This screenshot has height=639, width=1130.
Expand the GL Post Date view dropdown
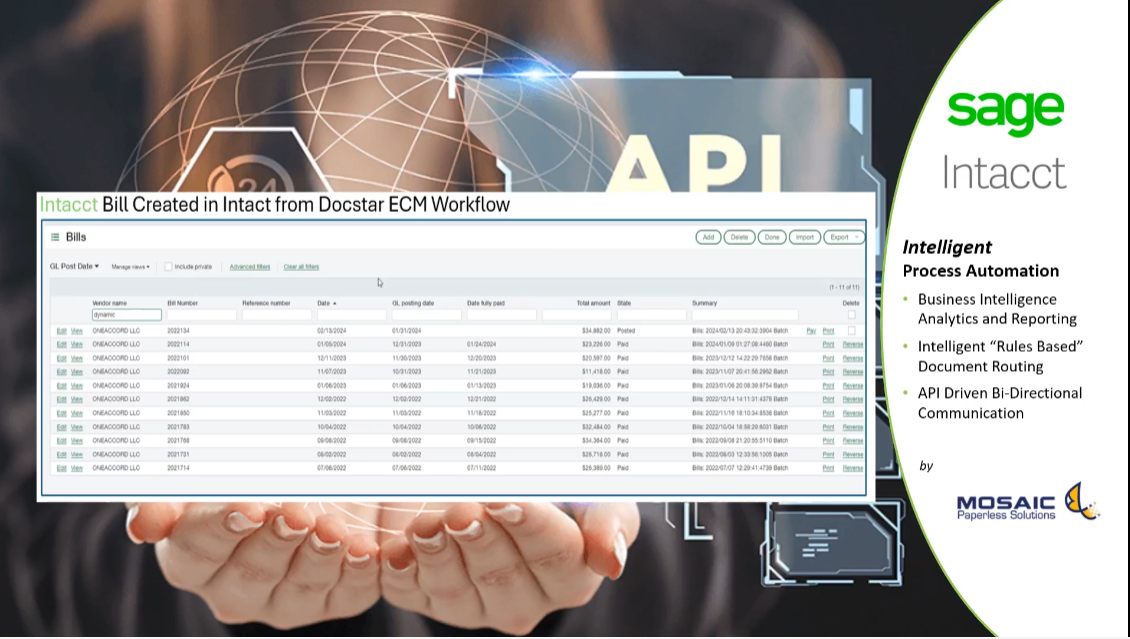click(x=74, y=267)
